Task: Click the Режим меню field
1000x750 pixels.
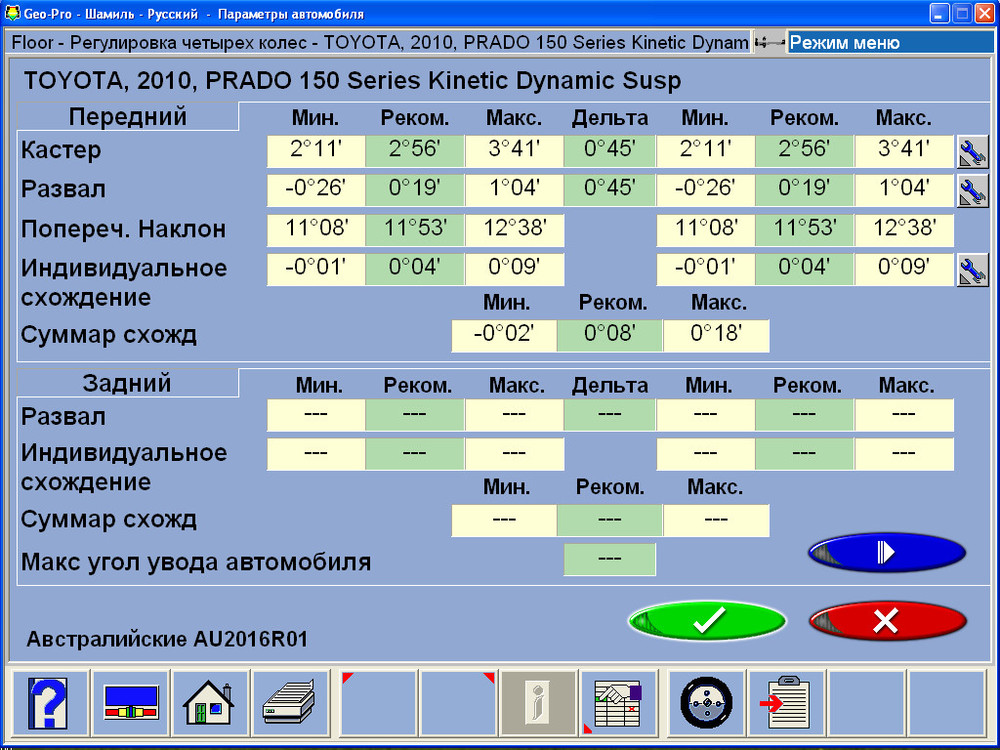Action: click(x=890, y=43)
